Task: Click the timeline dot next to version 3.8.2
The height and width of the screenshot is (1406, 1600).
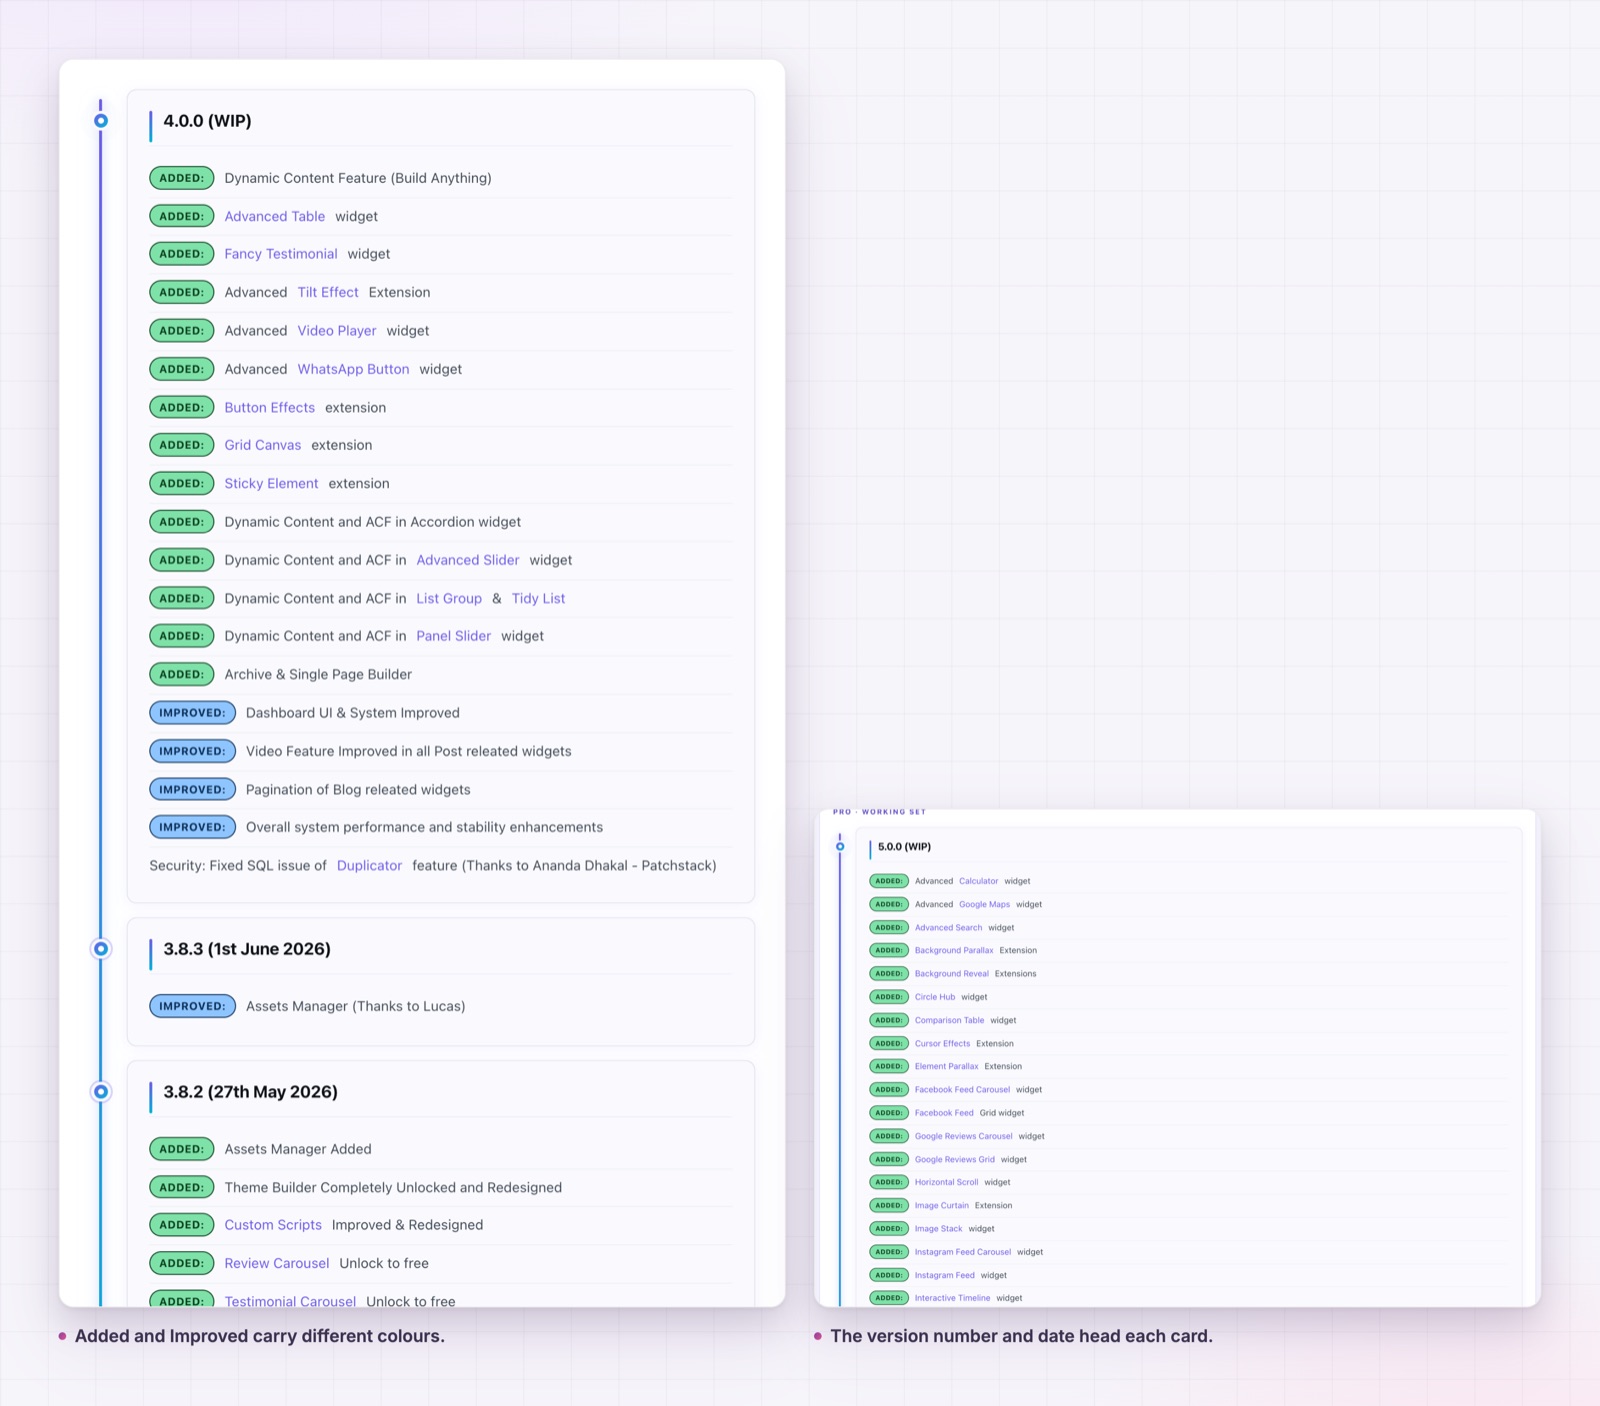Action: (x=101, y=1092)
